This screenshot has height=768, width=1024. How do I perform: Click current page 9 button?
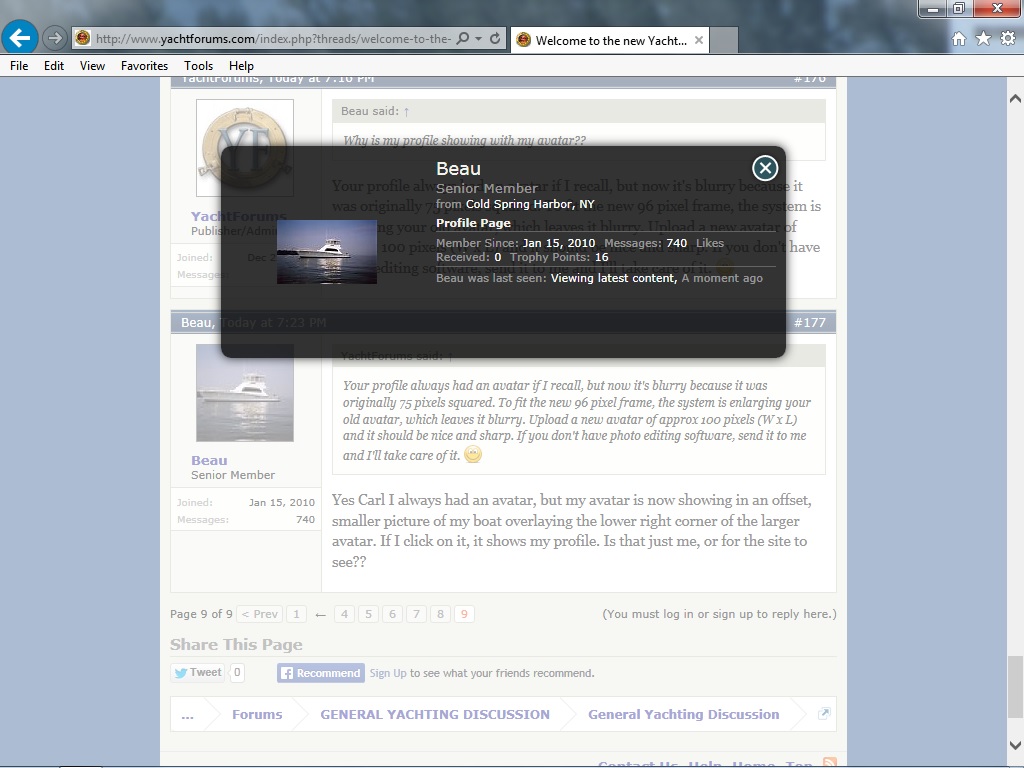[464, 614]
